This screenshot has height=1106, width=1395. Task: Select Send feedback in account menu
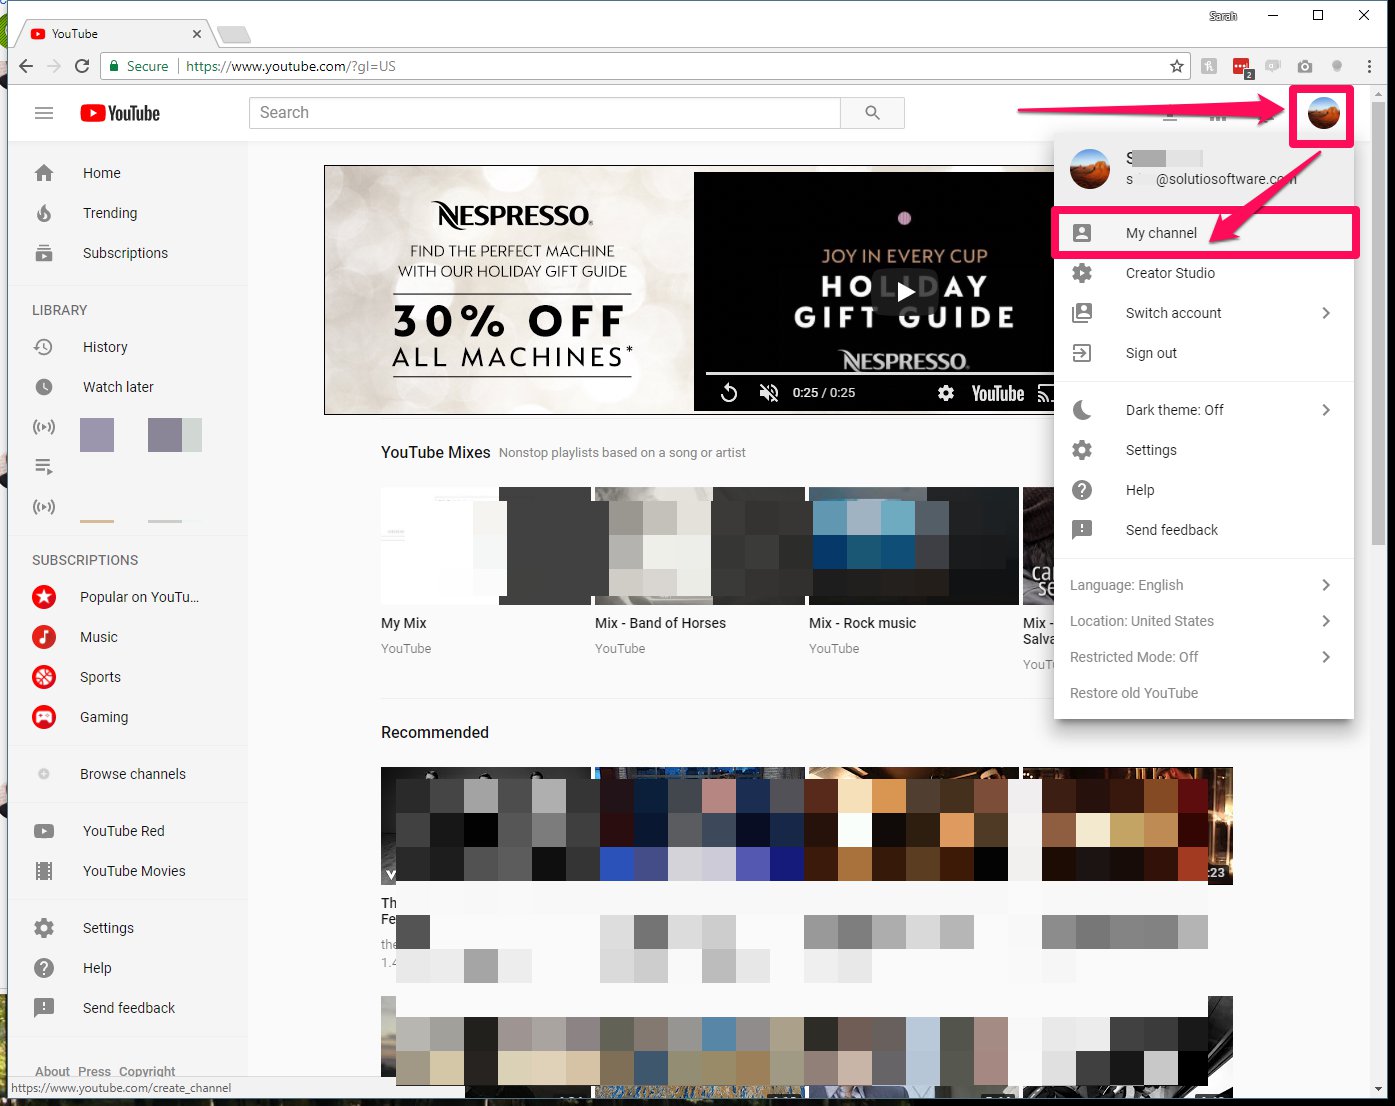[x=1204, y=530]
